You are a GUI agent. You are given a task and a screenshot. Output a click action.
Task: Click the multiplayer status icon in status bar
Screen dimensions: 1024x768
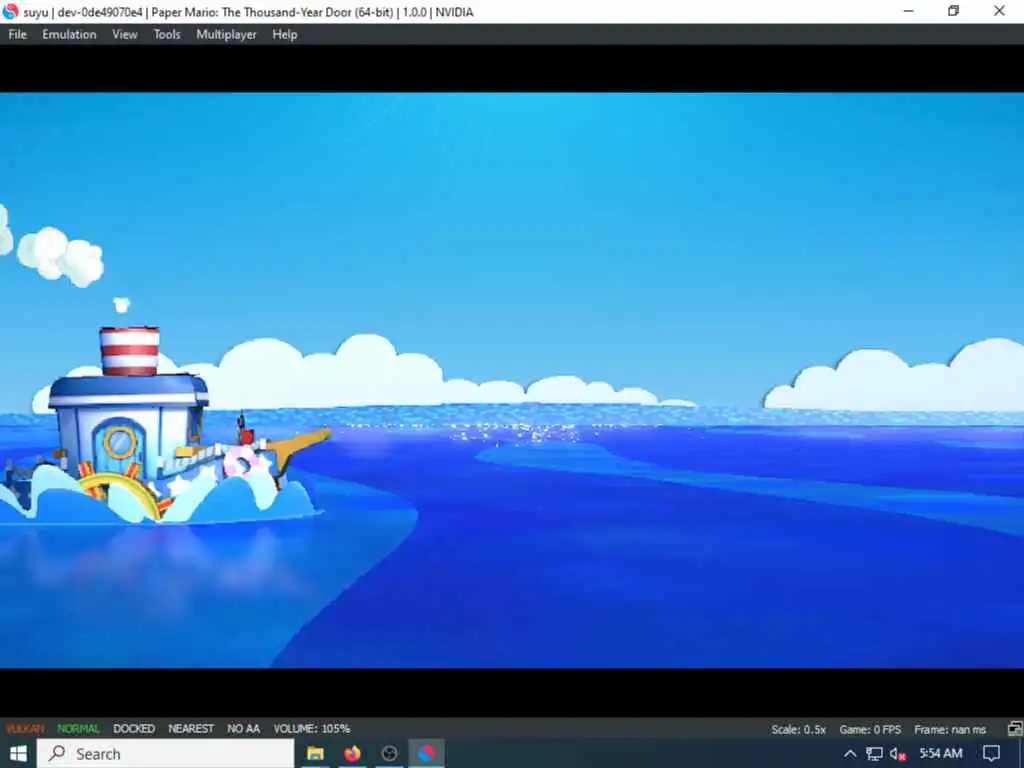pyautogui.click(x=1015, y=729)
